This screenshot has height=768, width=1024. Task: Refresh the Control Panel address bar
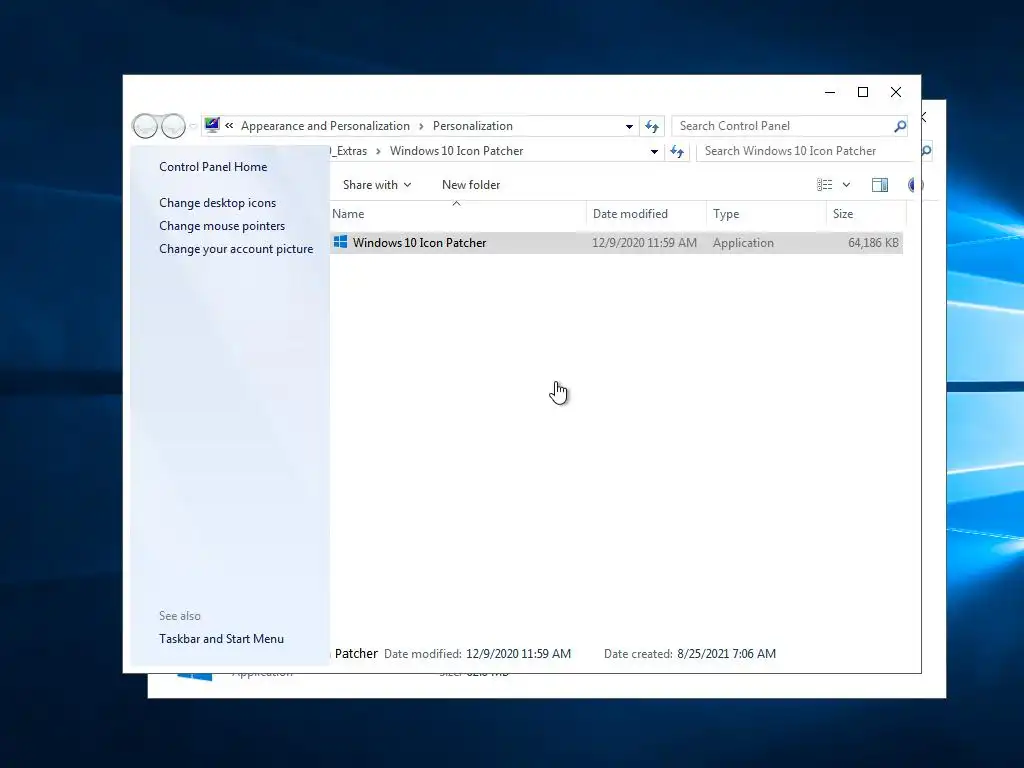point(652,126)
